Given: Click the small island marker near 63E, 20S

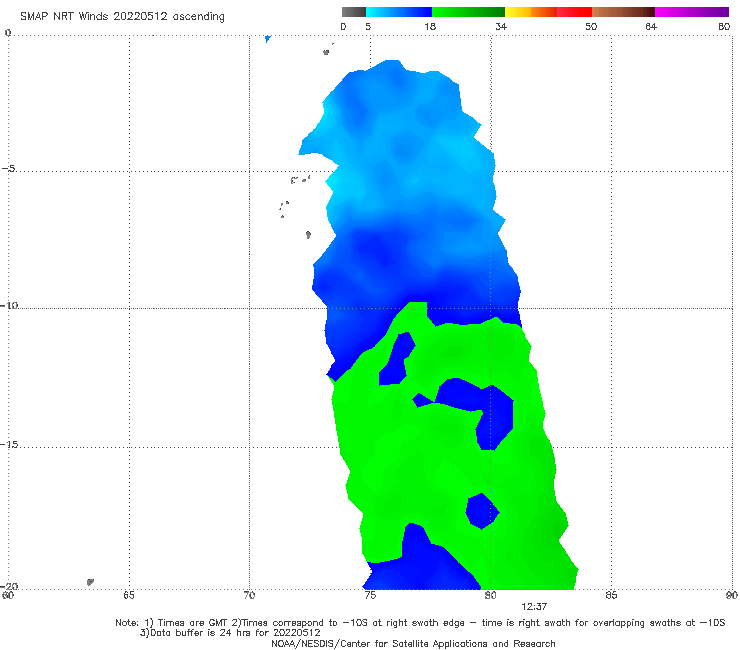Looking at the screenshot, I should click(x=90, y=582).
